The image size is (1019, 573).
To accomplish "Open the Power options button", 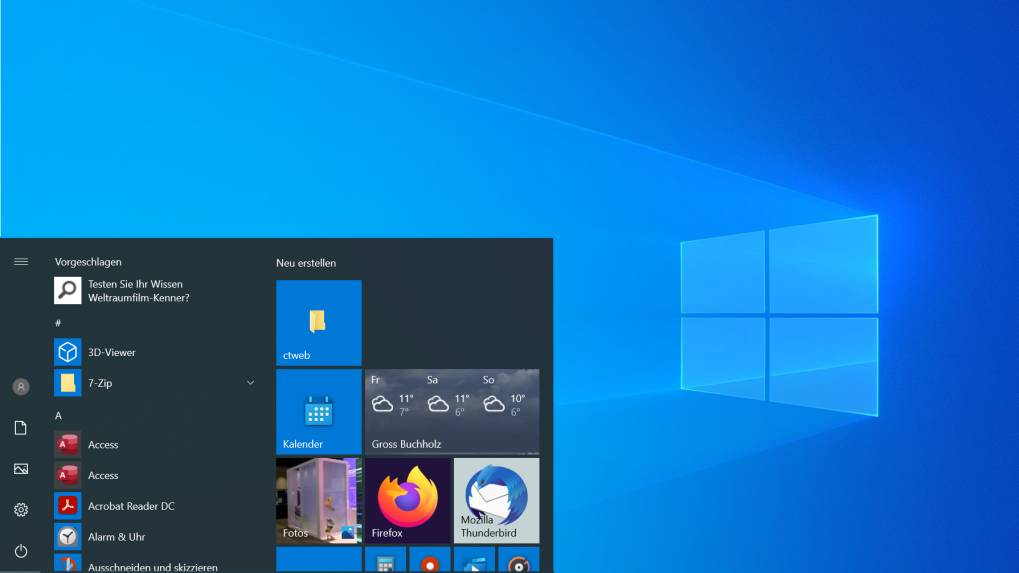I will pyautogui.click(x=21, y=551).
